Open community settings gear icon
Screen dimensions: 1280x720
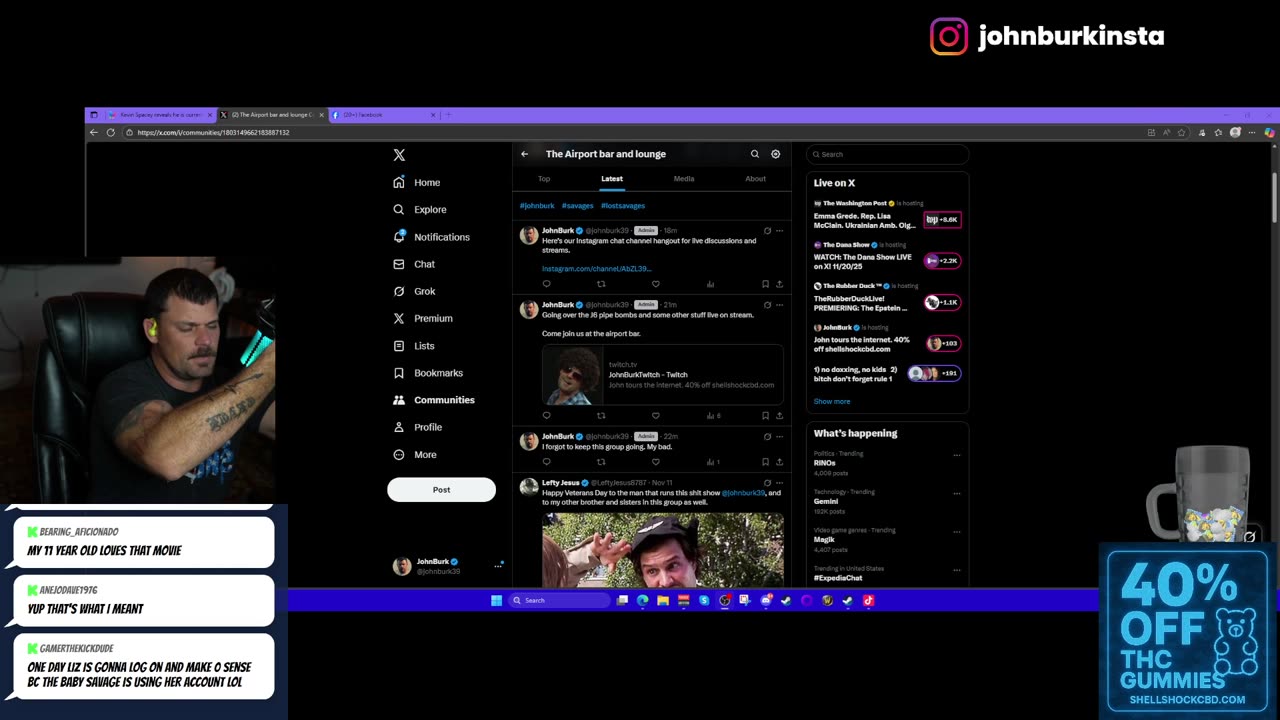tap(775, 154)
